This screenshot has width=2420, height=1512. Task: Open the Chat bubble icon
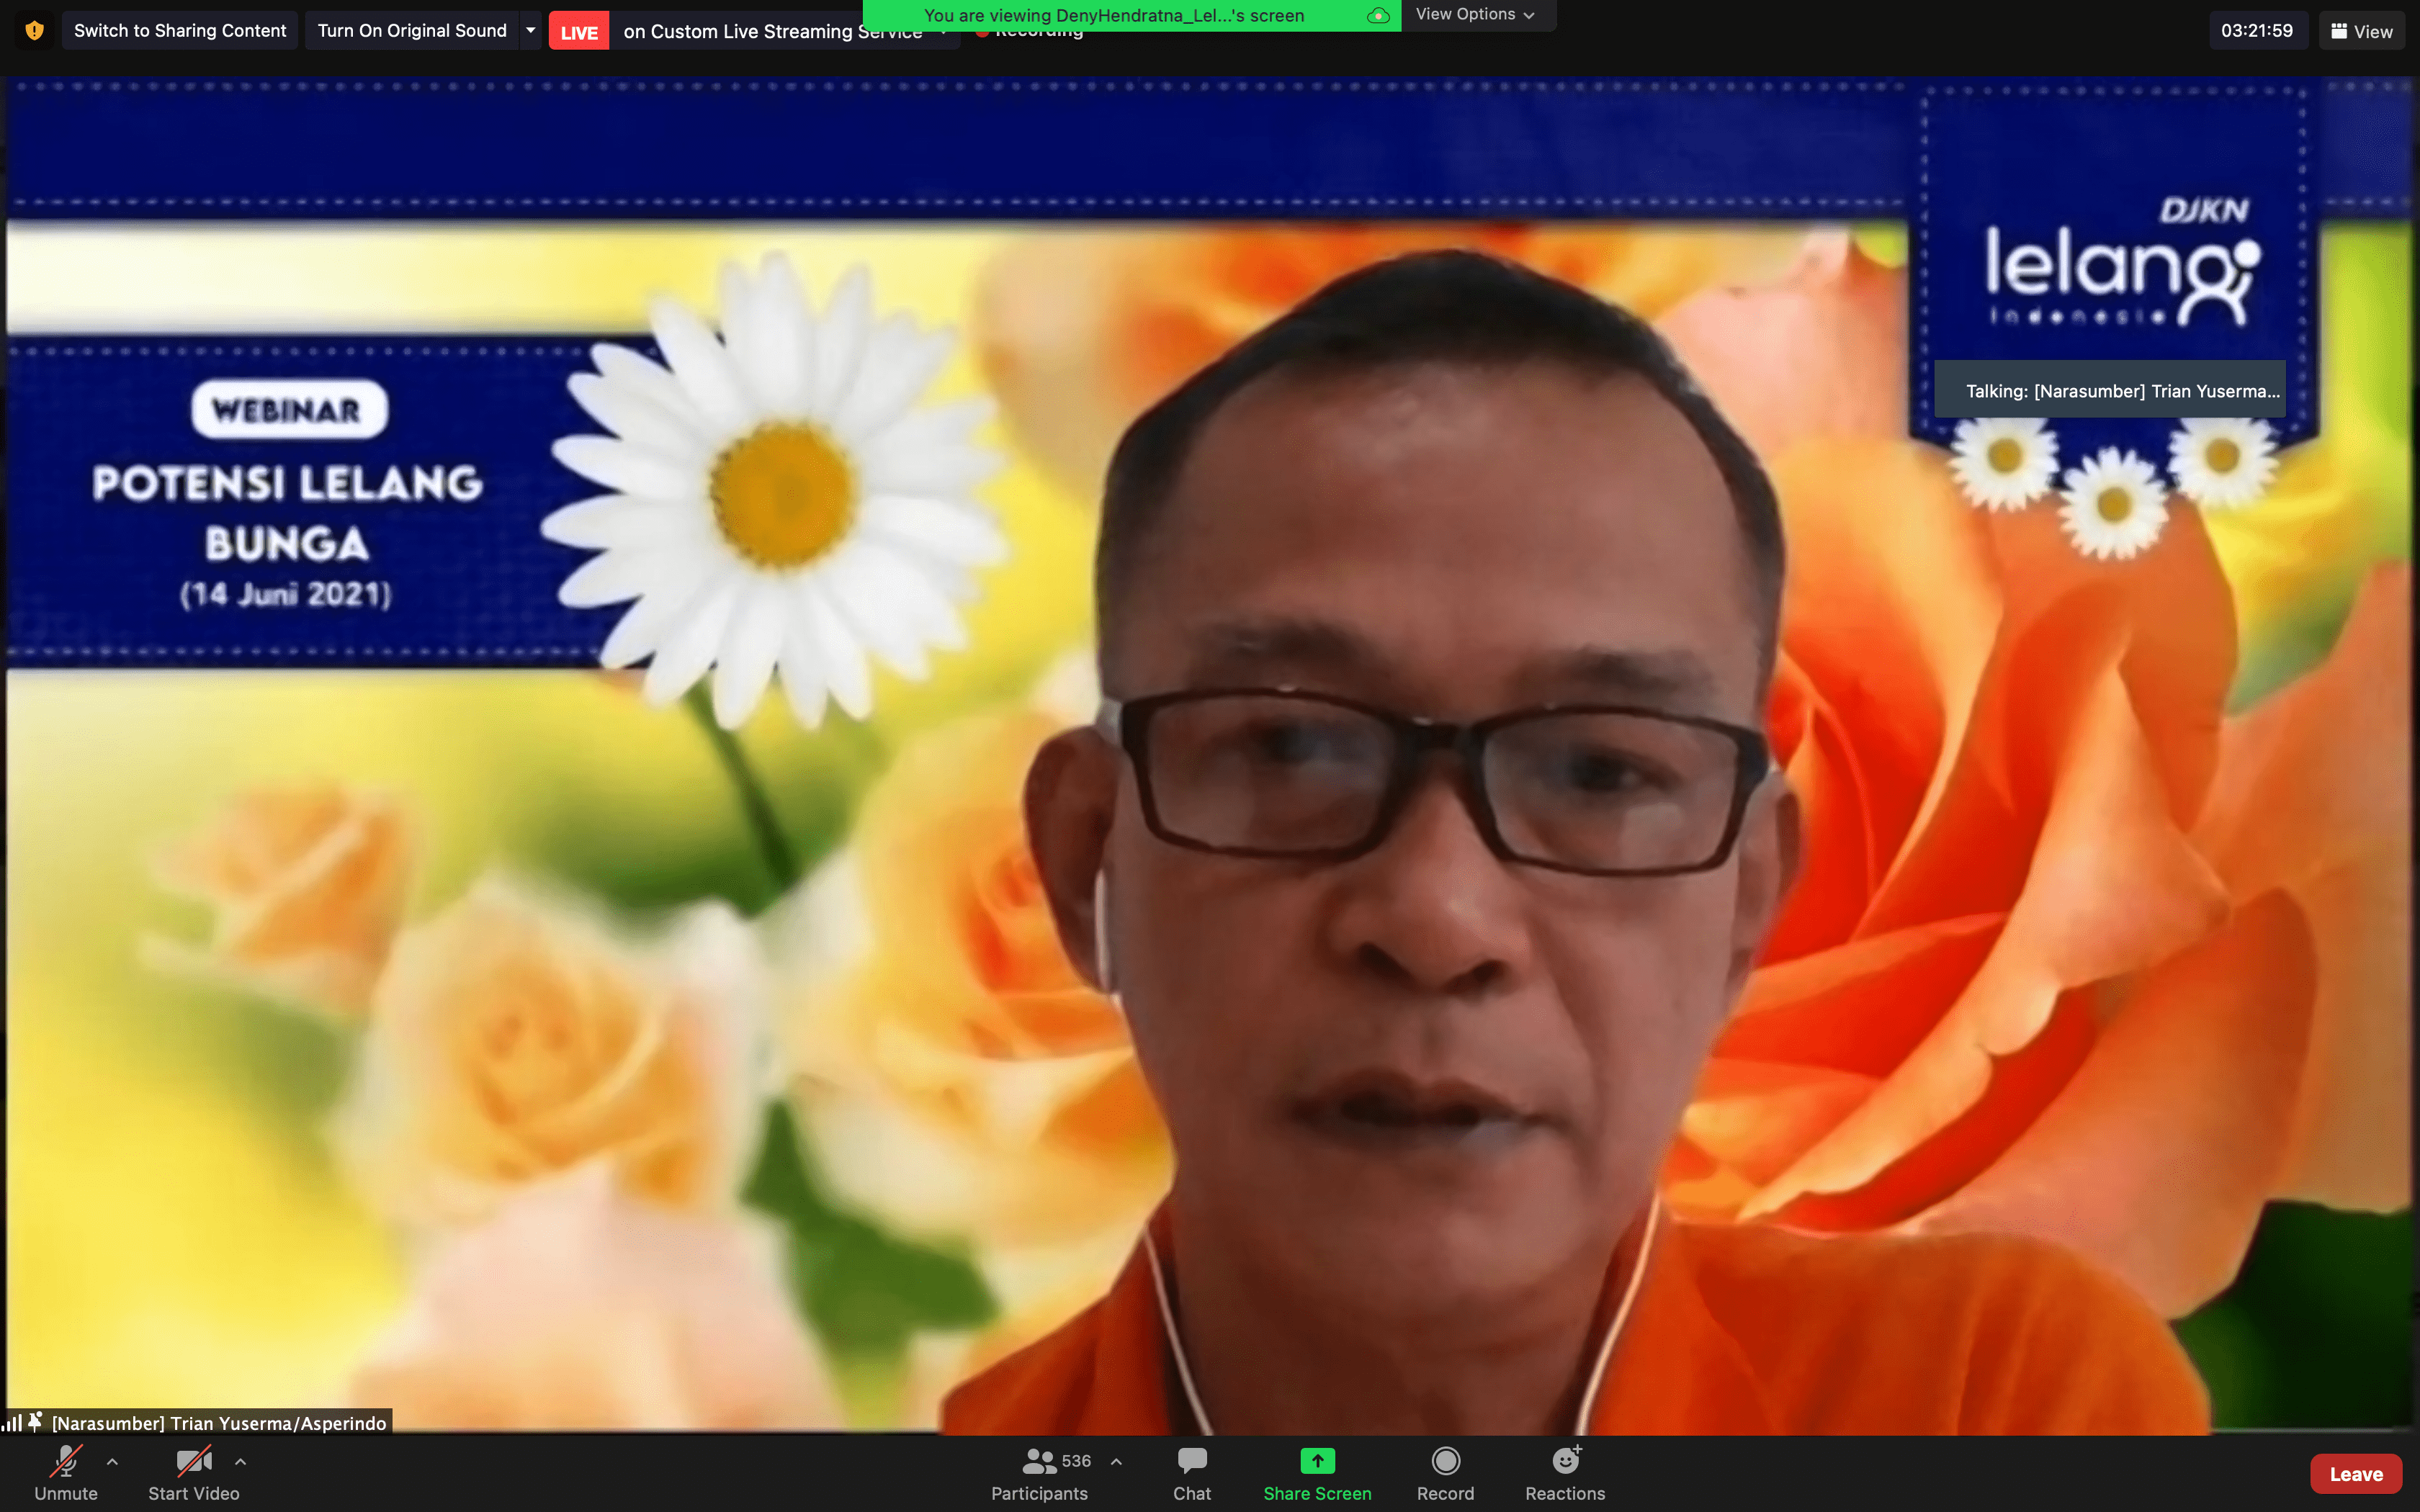1191,1462
